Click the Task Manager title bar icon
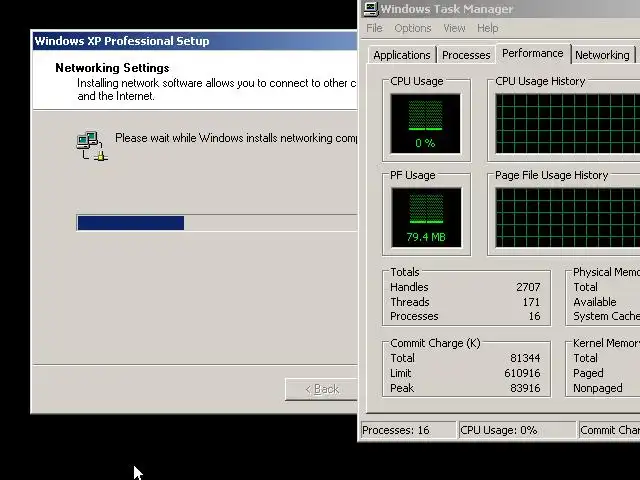 tap(371, 9)
